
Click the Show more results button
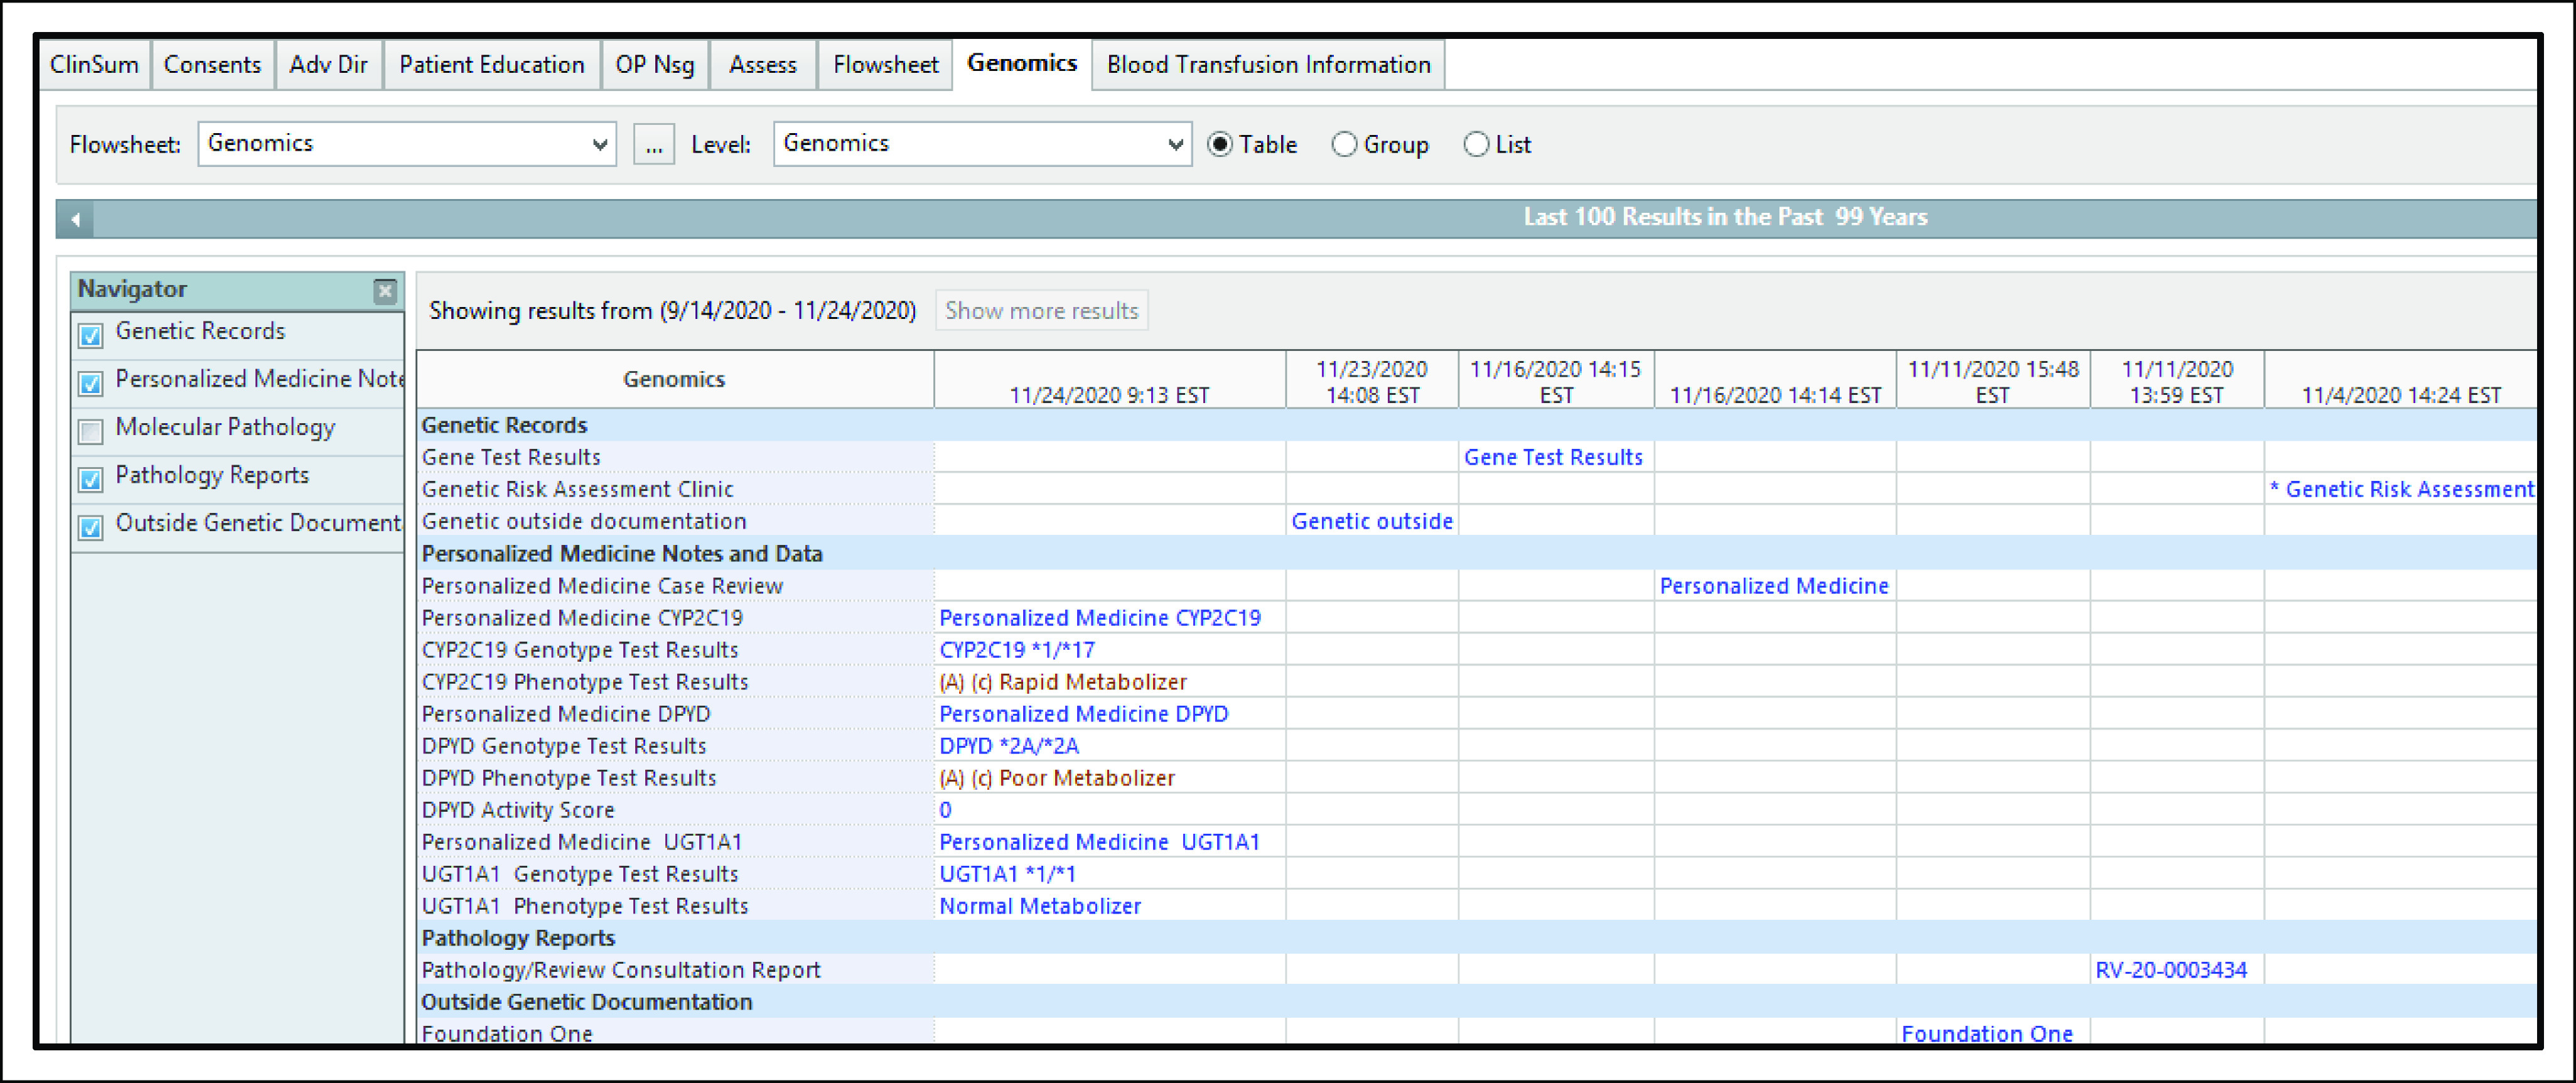(x=1042, y=311)
